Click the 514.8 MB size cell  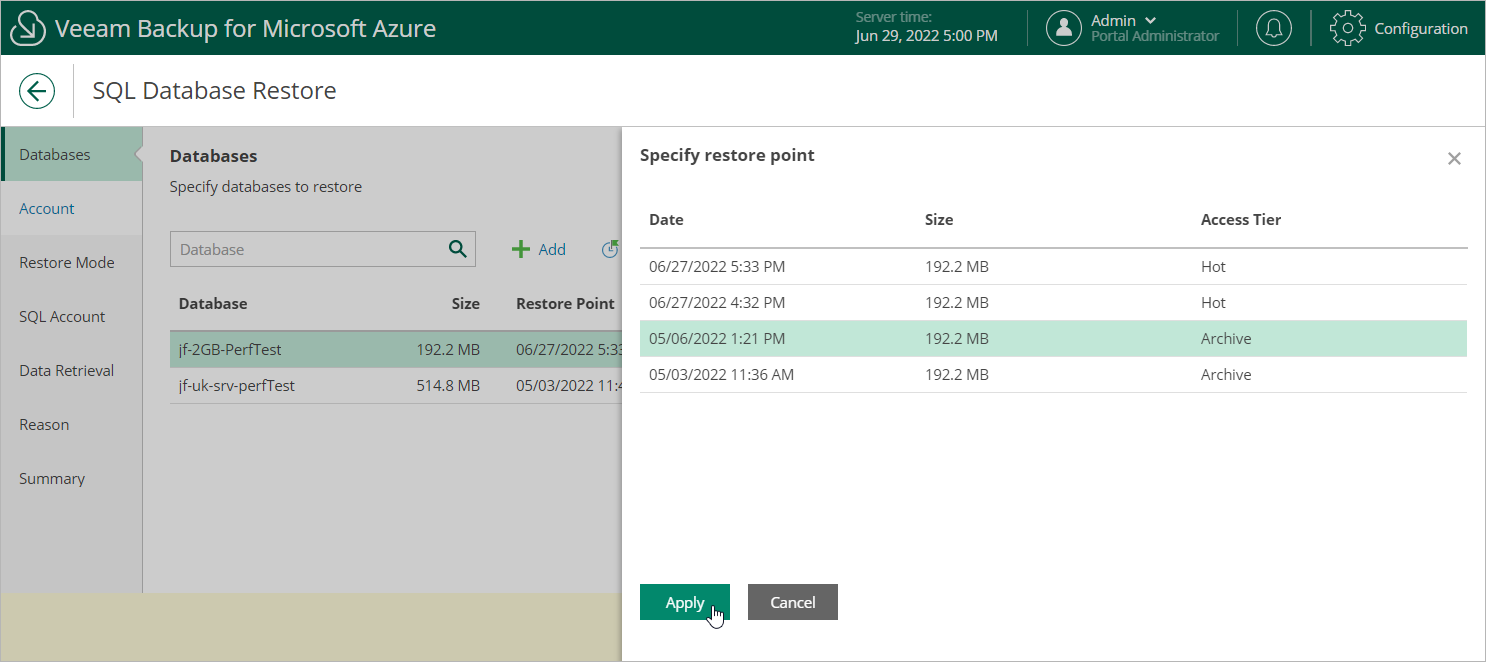tap(448, 386)
